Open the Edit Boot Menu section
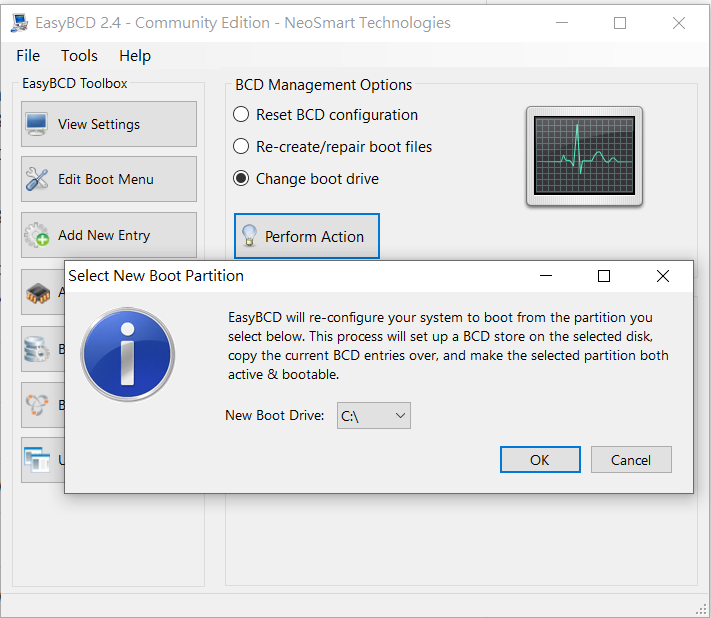Screen dimensions: 711x618 [109, 179]
